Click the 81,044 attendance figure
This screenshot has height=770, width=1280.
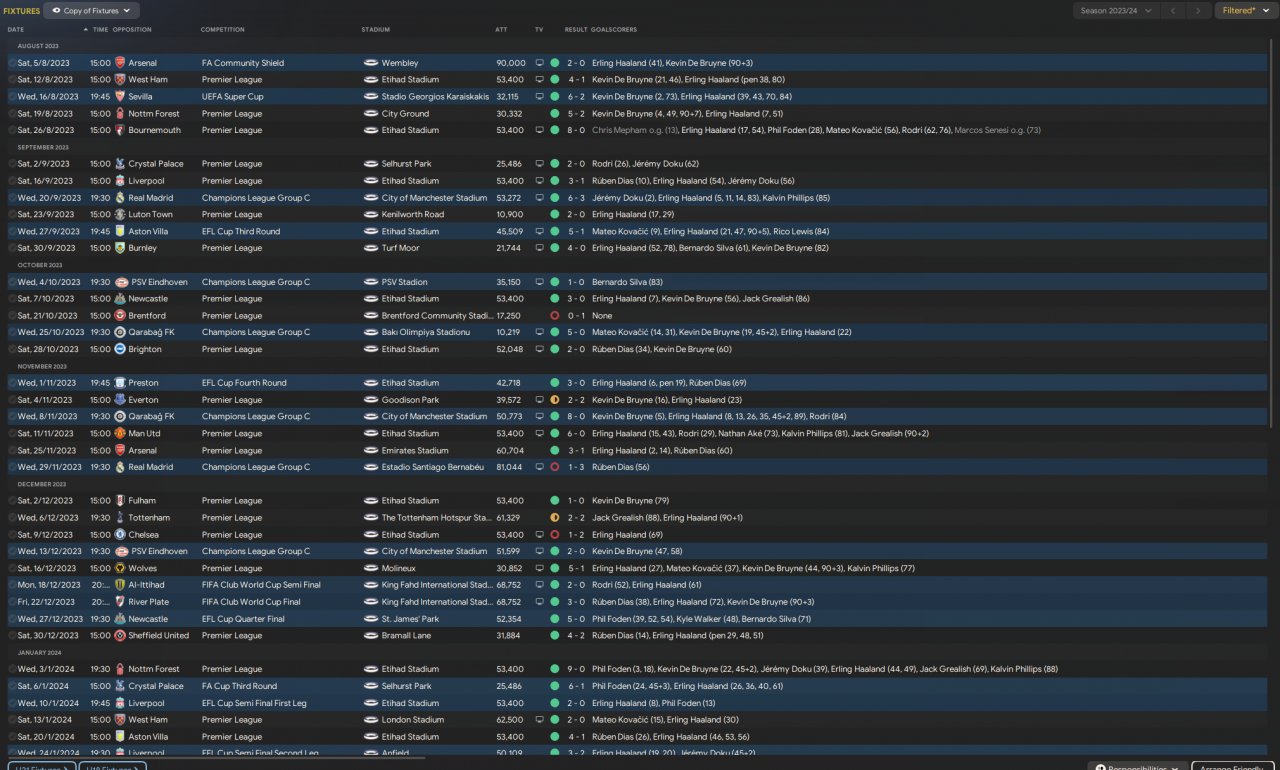pos(510,467)
